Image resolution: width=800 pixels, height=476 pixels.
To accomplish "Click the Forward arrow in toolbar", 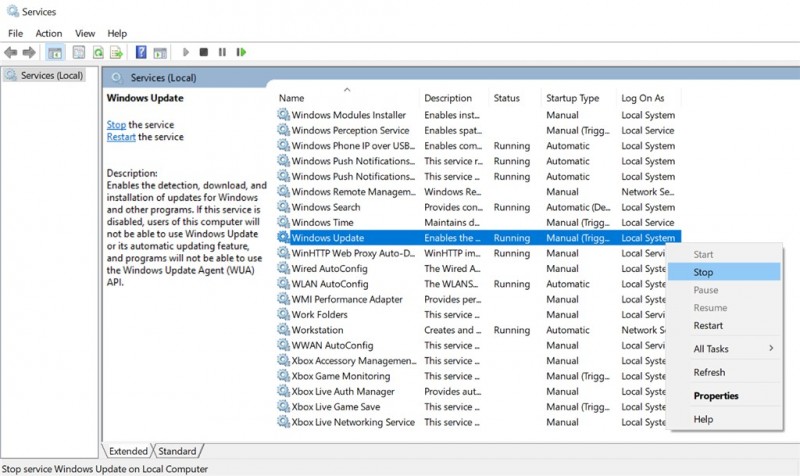I will 28,52.
